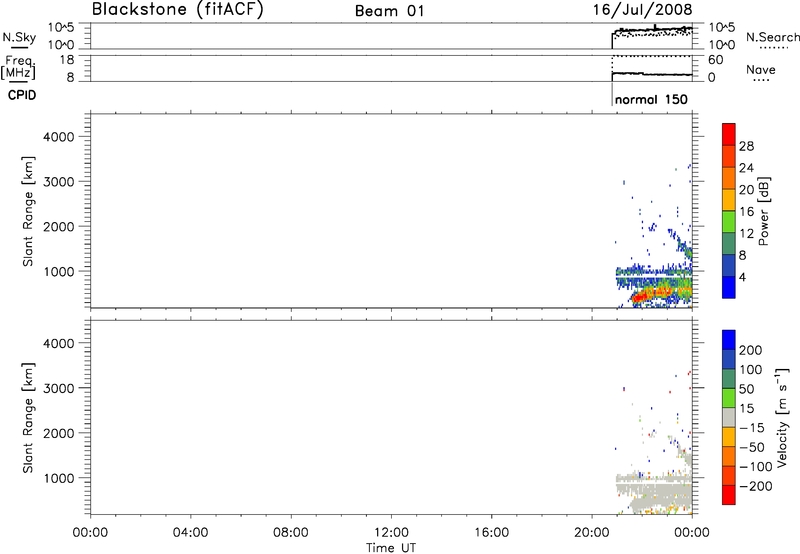Select the 'N.Search' legend label
Screen dimensions: 800x554
tap(773, 37)
